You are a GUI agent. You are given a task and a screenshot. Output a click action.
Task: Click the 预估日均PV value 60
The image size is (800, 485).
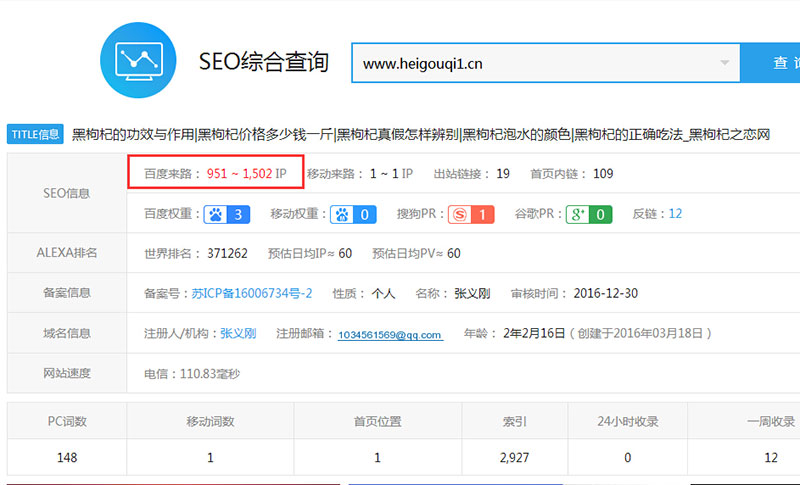coord(454,253)
